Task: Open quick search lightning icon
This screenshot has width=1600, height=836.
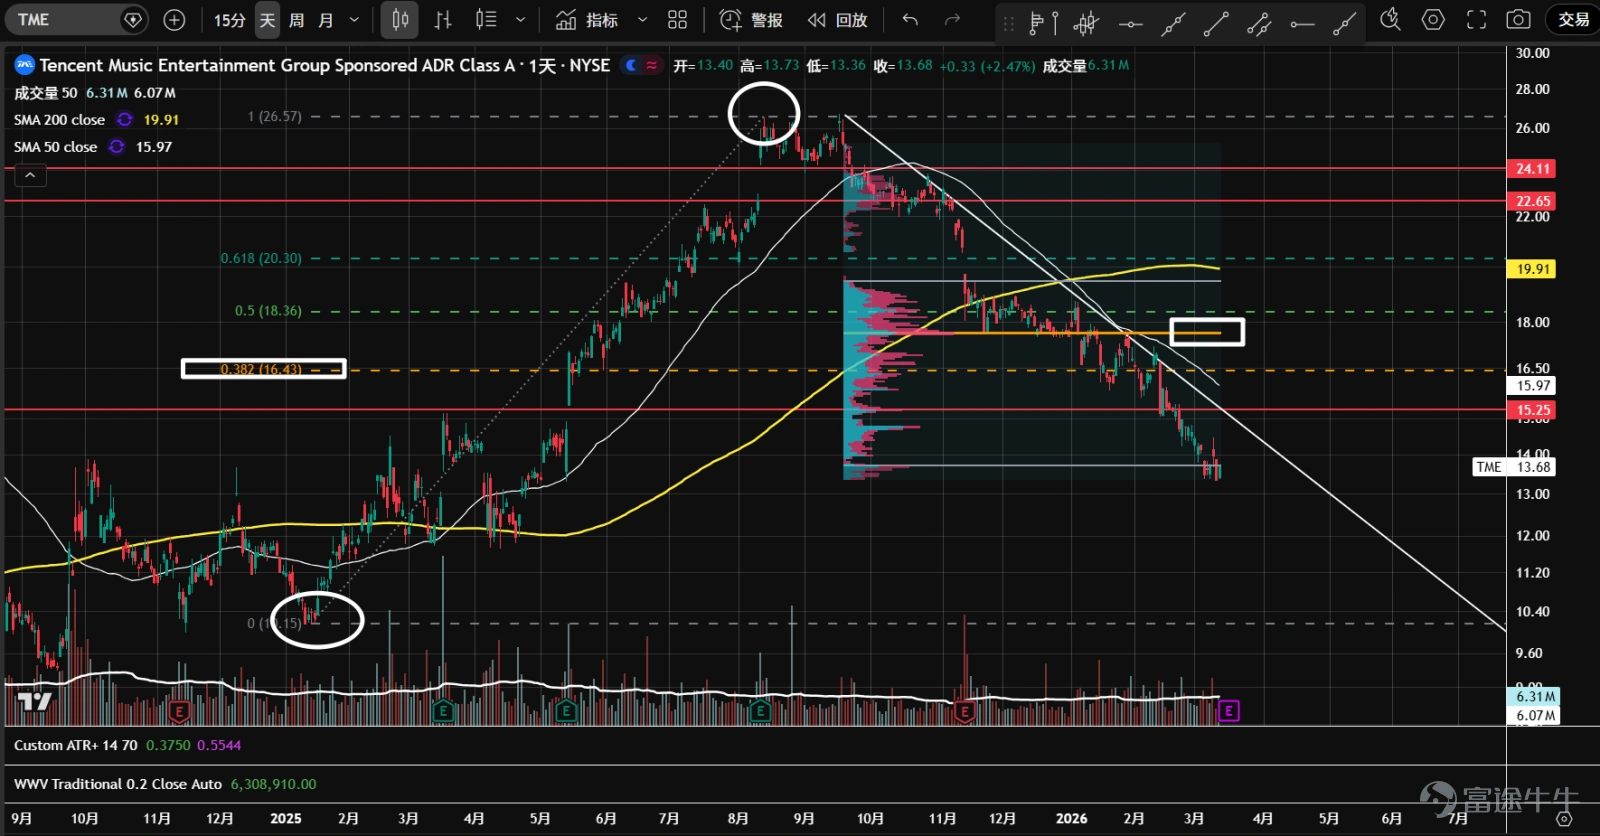Action: point(1390,20)
